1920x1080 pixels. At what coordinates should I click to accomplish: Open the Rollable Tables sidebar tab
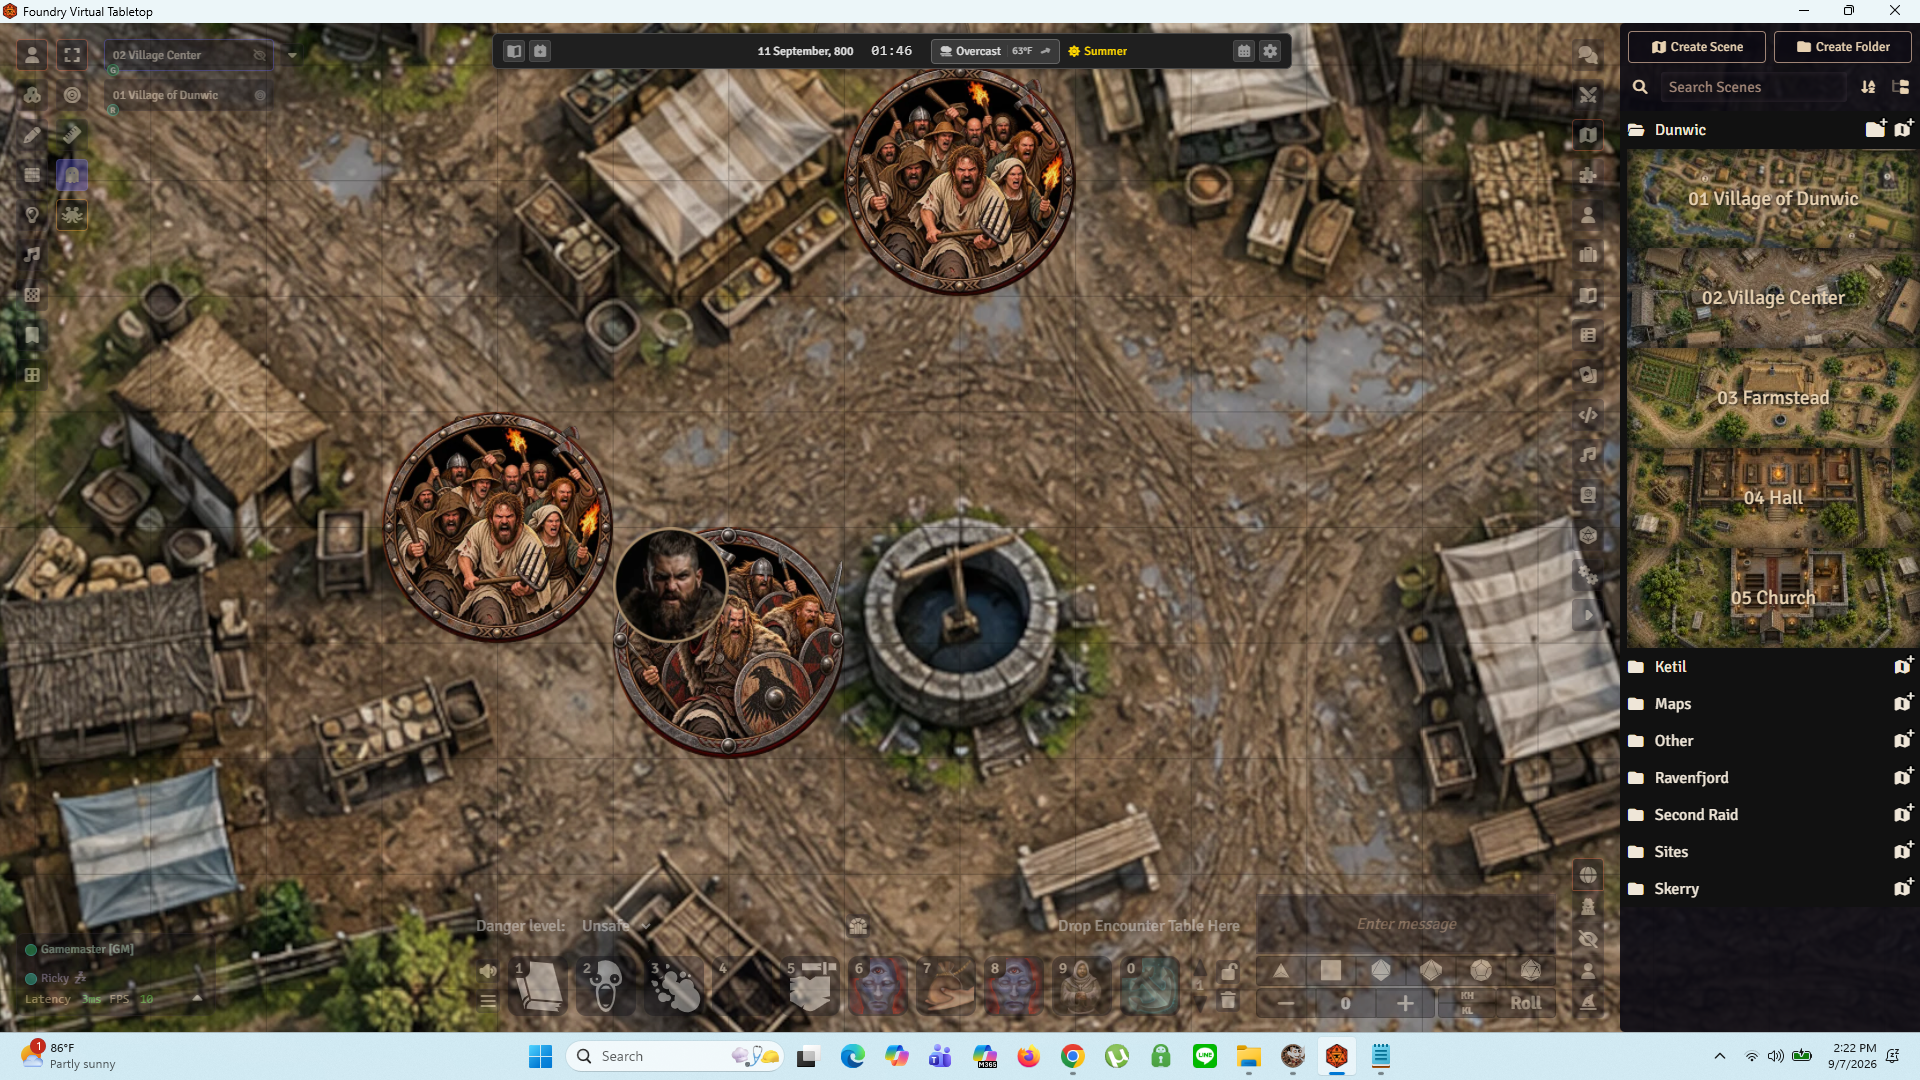tap(1588, 335)
